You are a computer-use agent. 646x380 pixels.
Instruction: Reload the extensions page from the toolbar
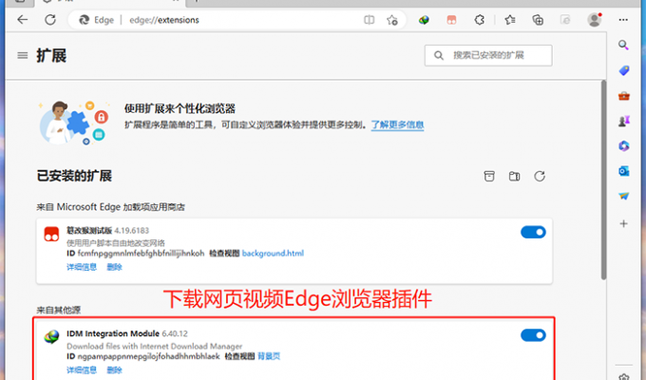tap(50, 20)
